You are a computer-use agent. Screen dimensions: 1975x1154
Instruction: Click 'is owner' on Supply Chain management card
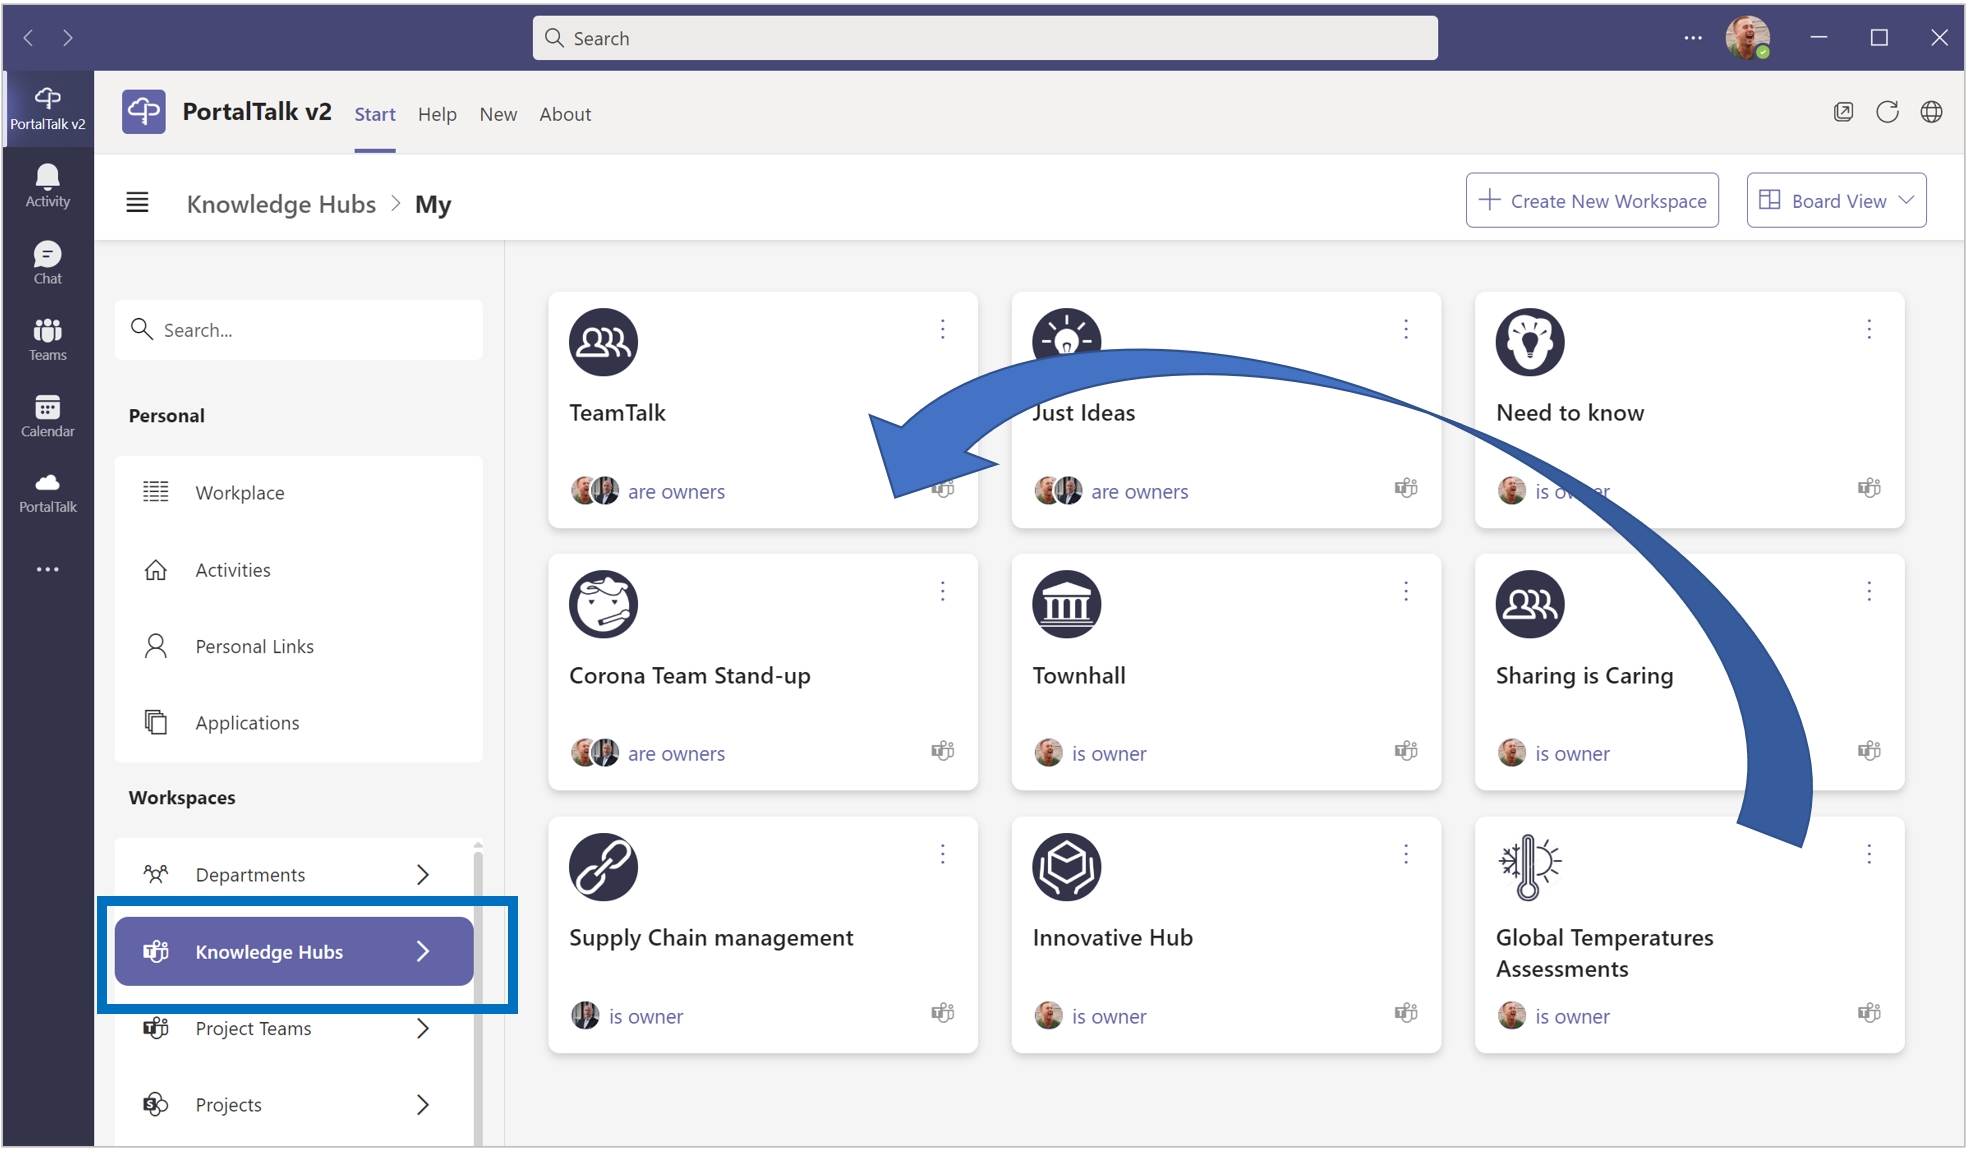pos(646,1017)
